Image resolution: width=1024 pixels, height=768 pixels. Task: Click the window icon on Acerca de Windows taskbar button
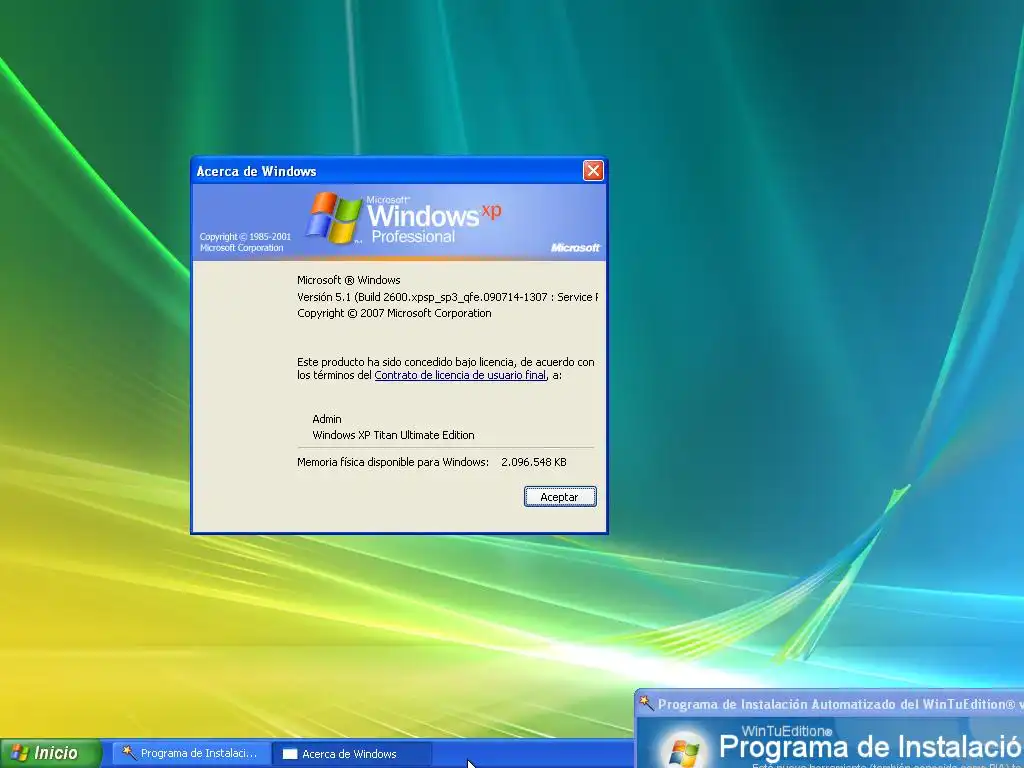290,754
